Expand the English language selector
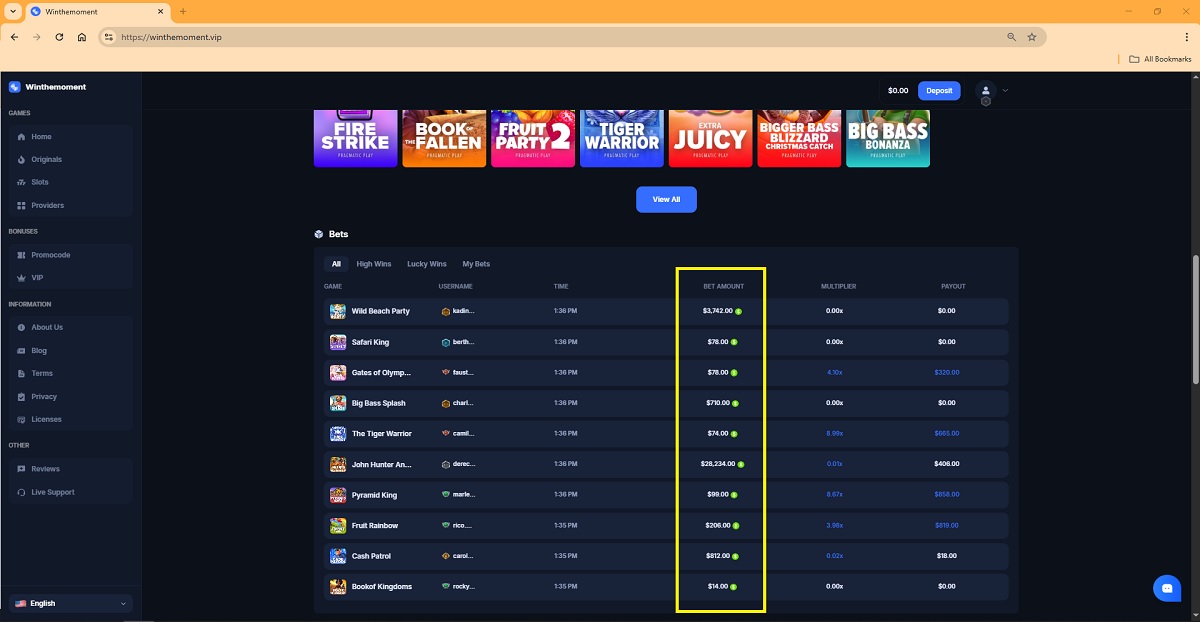 click(70, 603)
